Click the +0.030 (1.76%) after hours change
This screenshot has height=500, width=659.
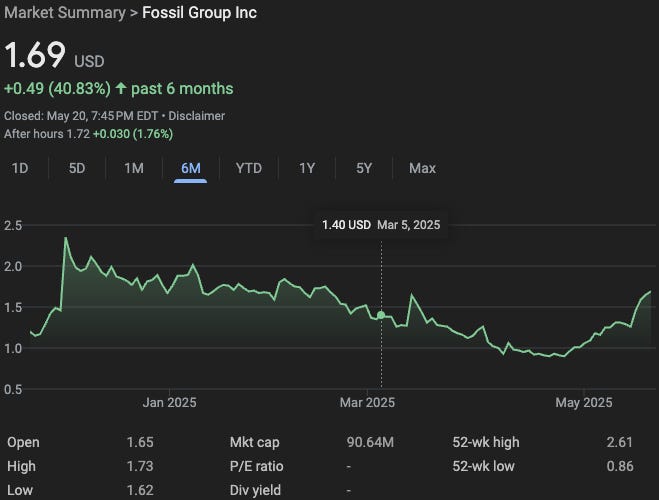[133, 134]
